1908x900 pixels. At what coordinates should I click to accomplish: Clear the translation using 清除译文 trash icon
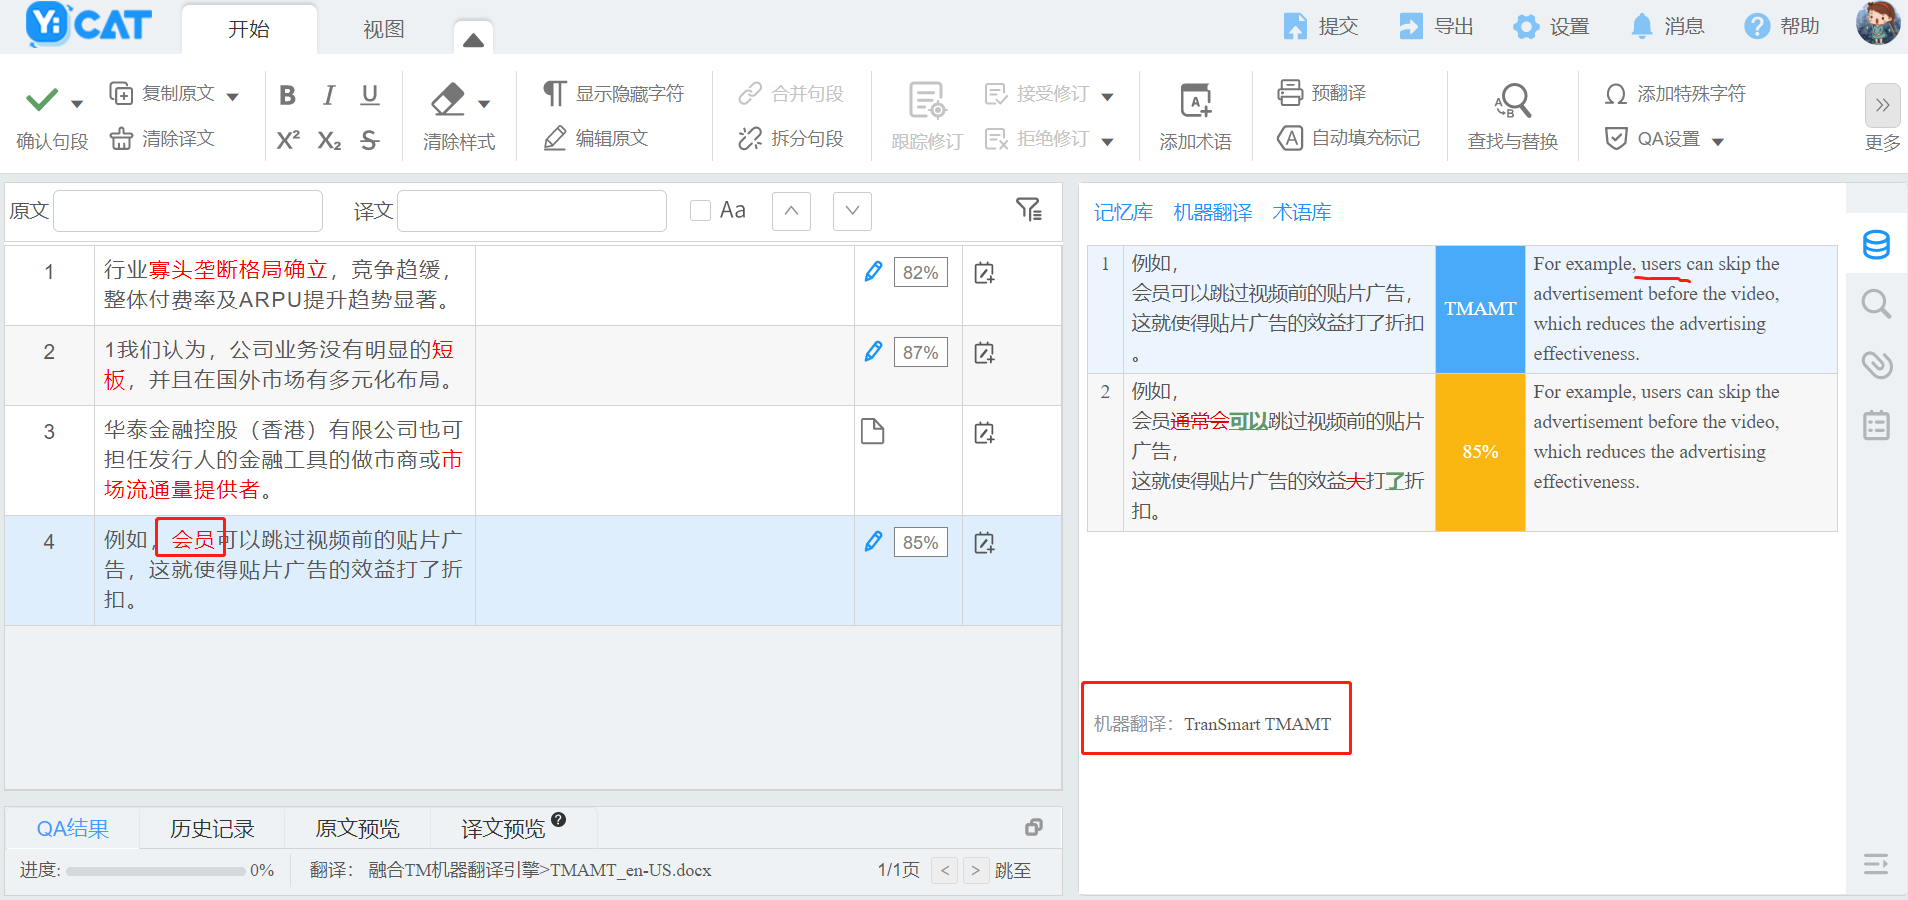pyautogui.click(x=121, y=139)
